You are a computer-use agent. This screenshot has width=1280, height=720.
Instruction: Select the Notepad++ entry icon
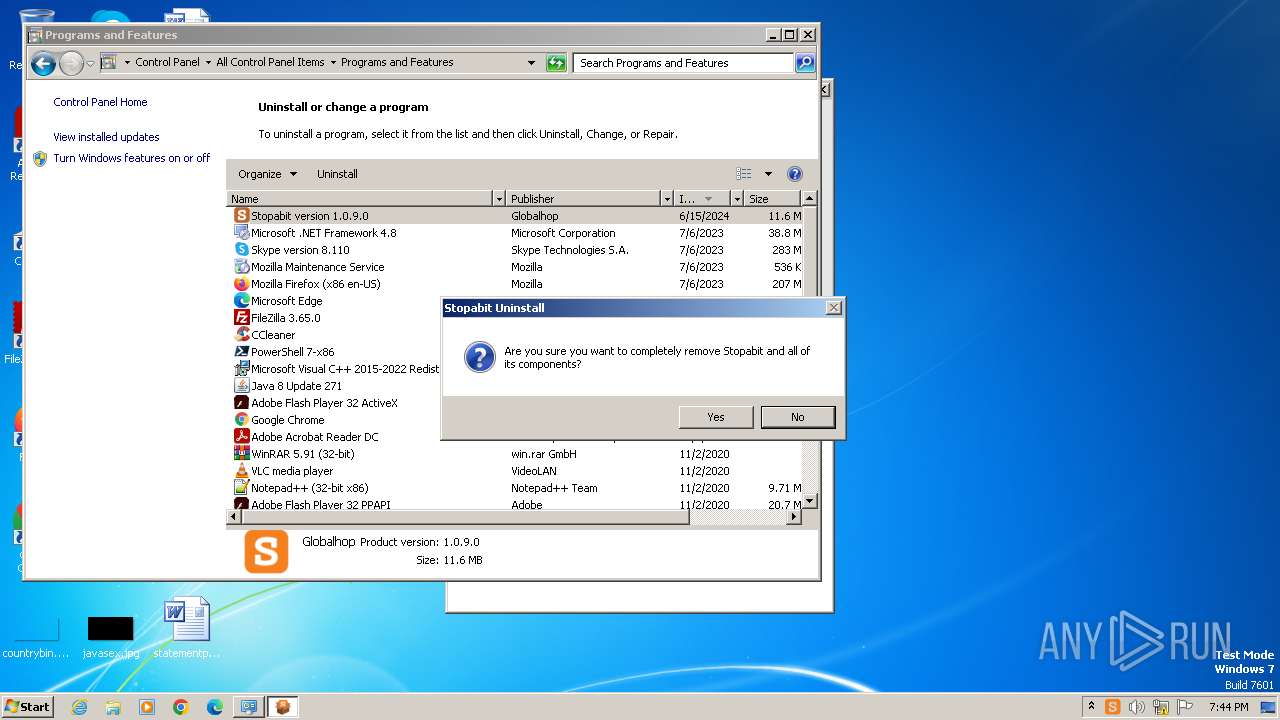(x=241, y=488)
